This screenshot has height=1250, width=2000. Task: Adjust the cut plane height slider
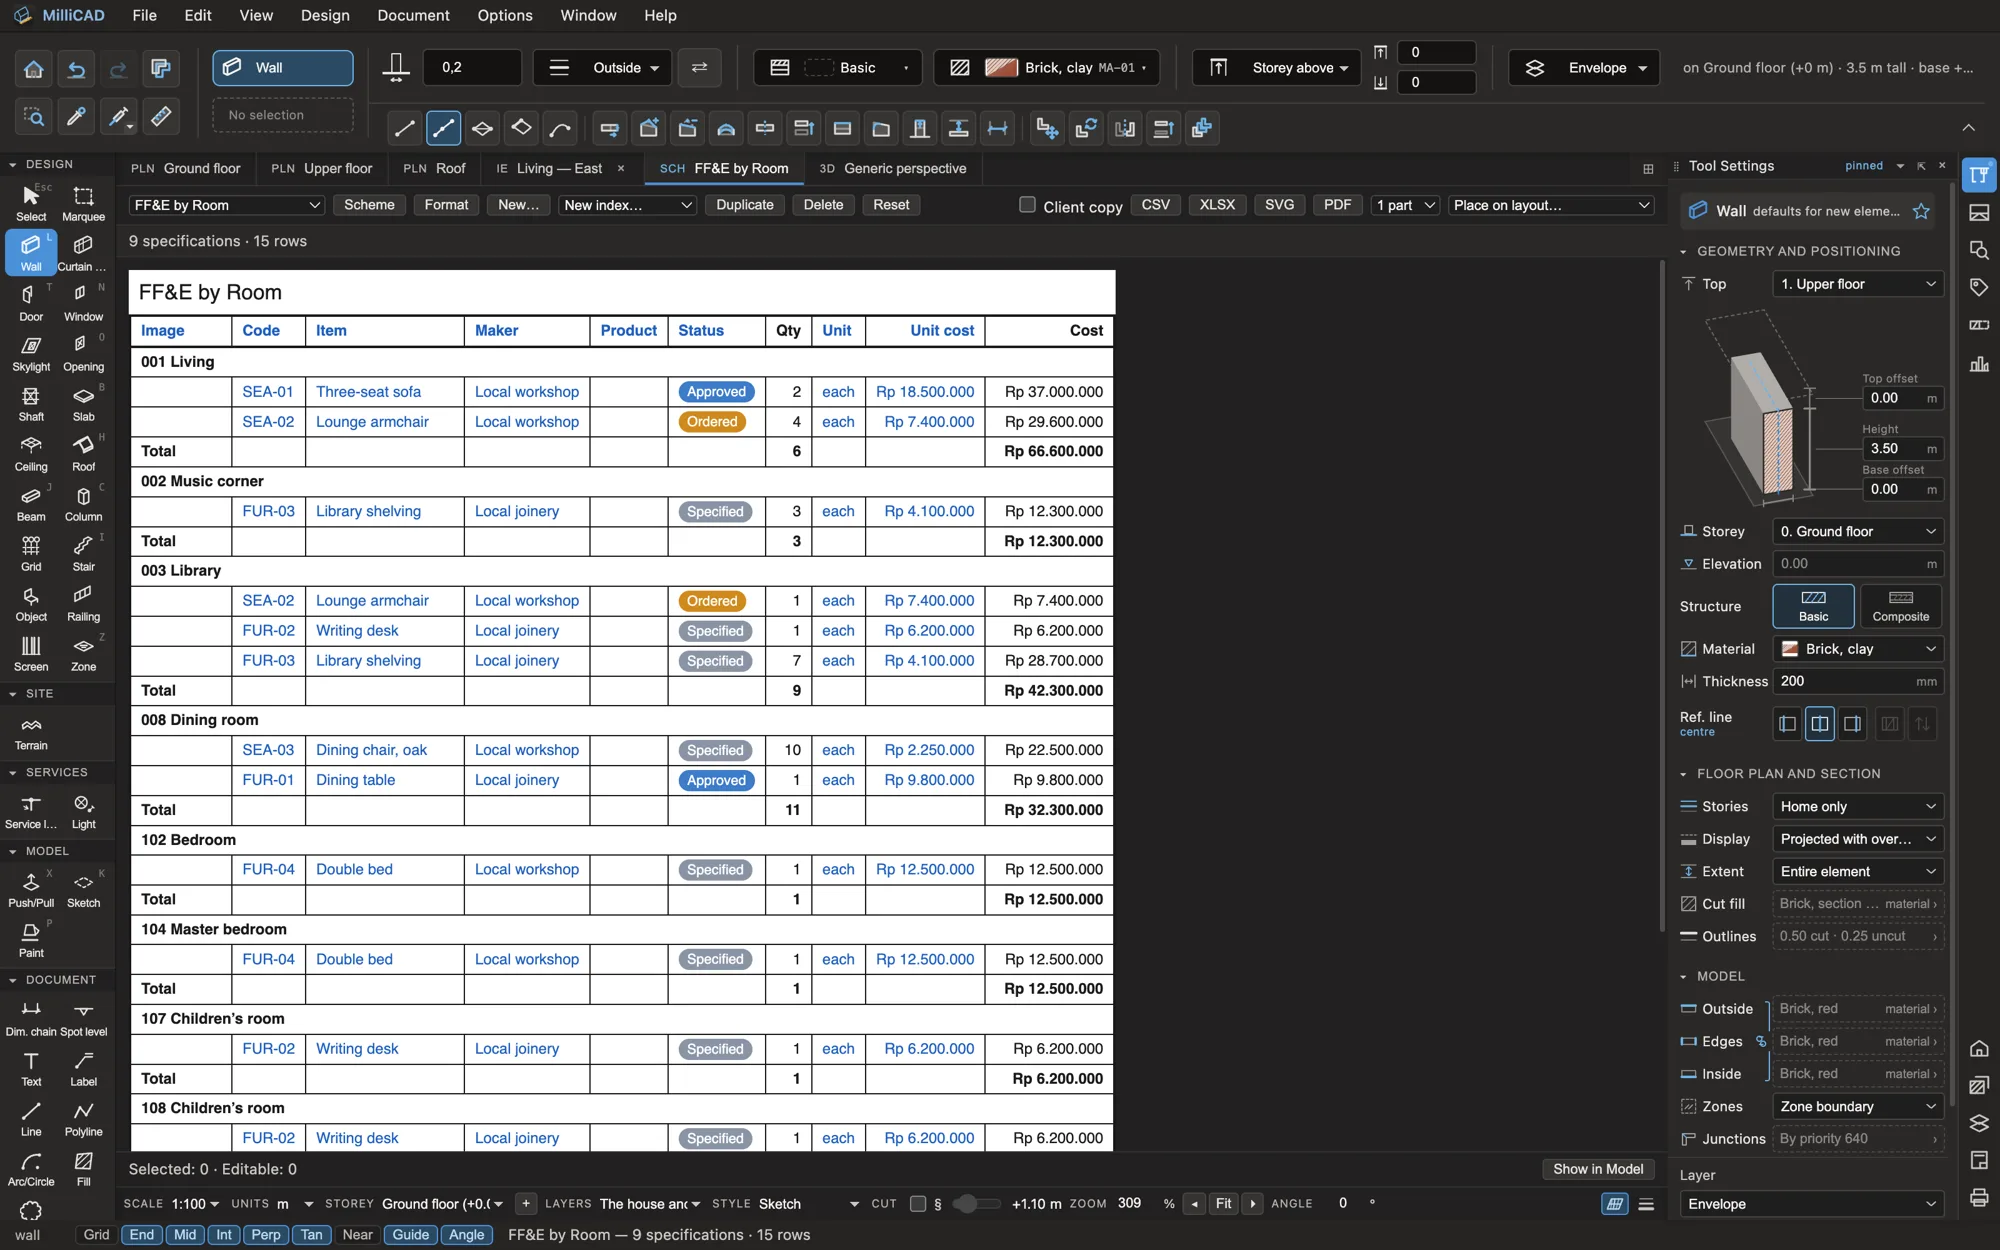pos(975,1204)
